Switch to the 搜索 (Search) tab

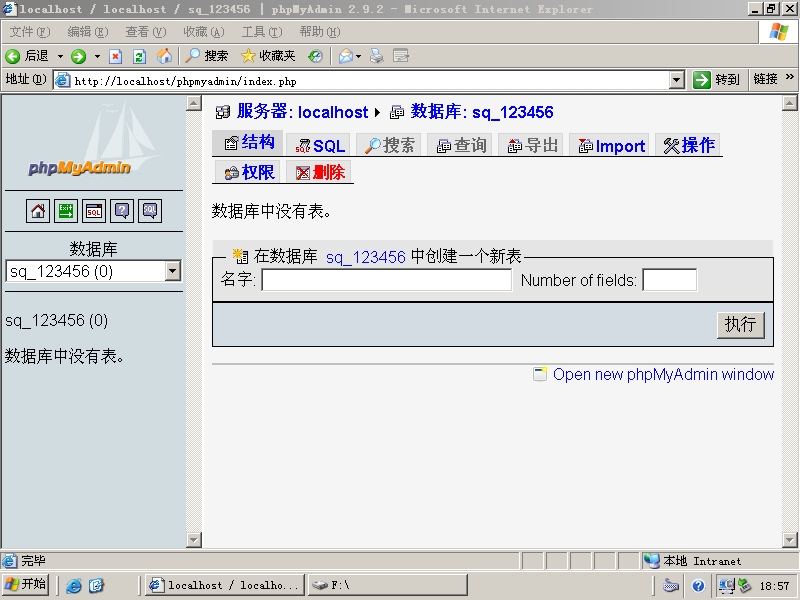click(389, 145)
